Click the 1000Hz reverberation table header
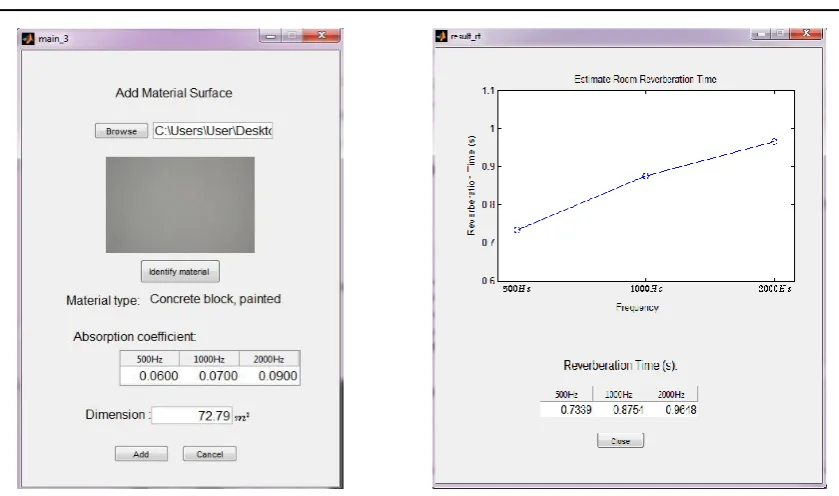This screenshot has width=839, height=496. pyautogui.click(x=619, y=394)
